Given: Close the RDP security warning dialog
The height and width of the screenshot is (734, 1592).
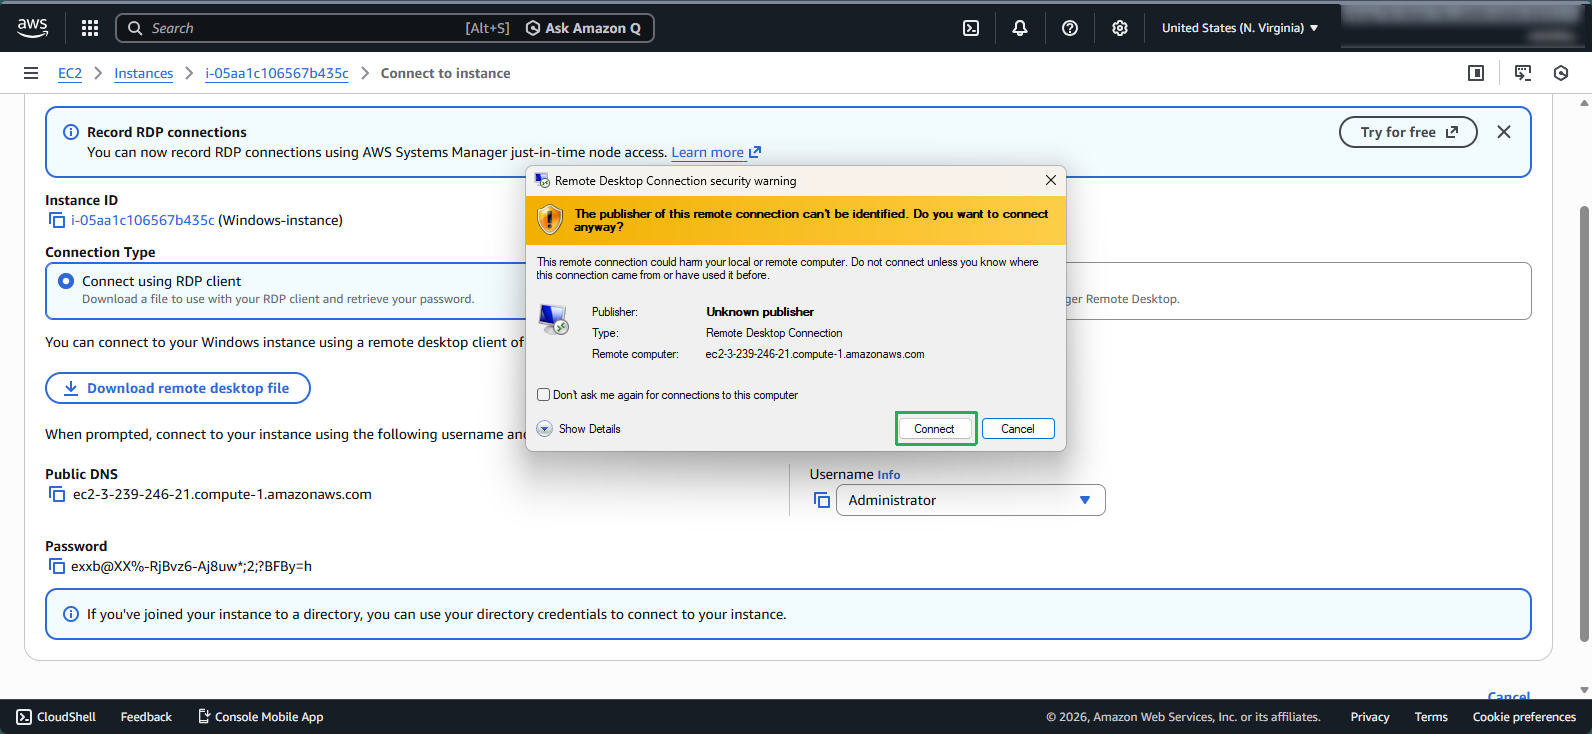Looking at the screenshot, I should (1051, 180).
